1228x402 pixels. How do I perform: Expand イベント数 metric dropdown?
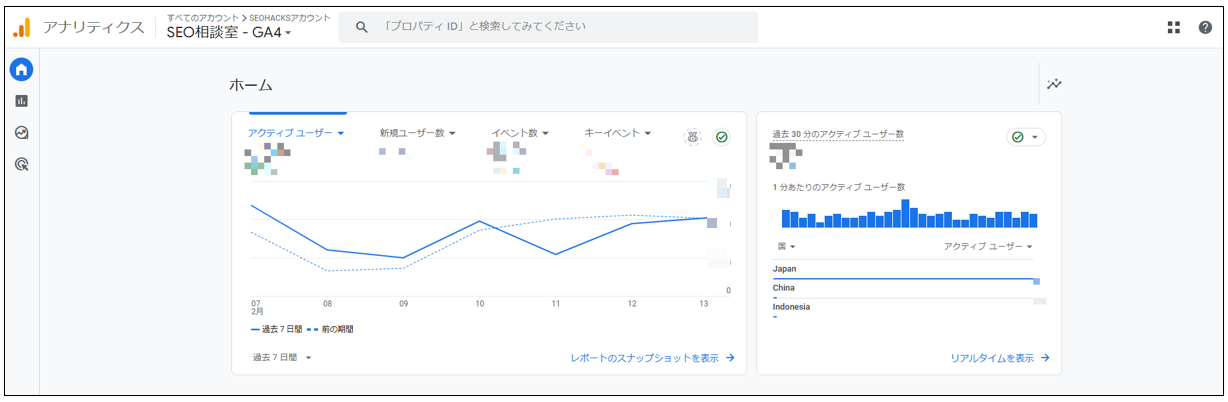(x=520, y=133)
